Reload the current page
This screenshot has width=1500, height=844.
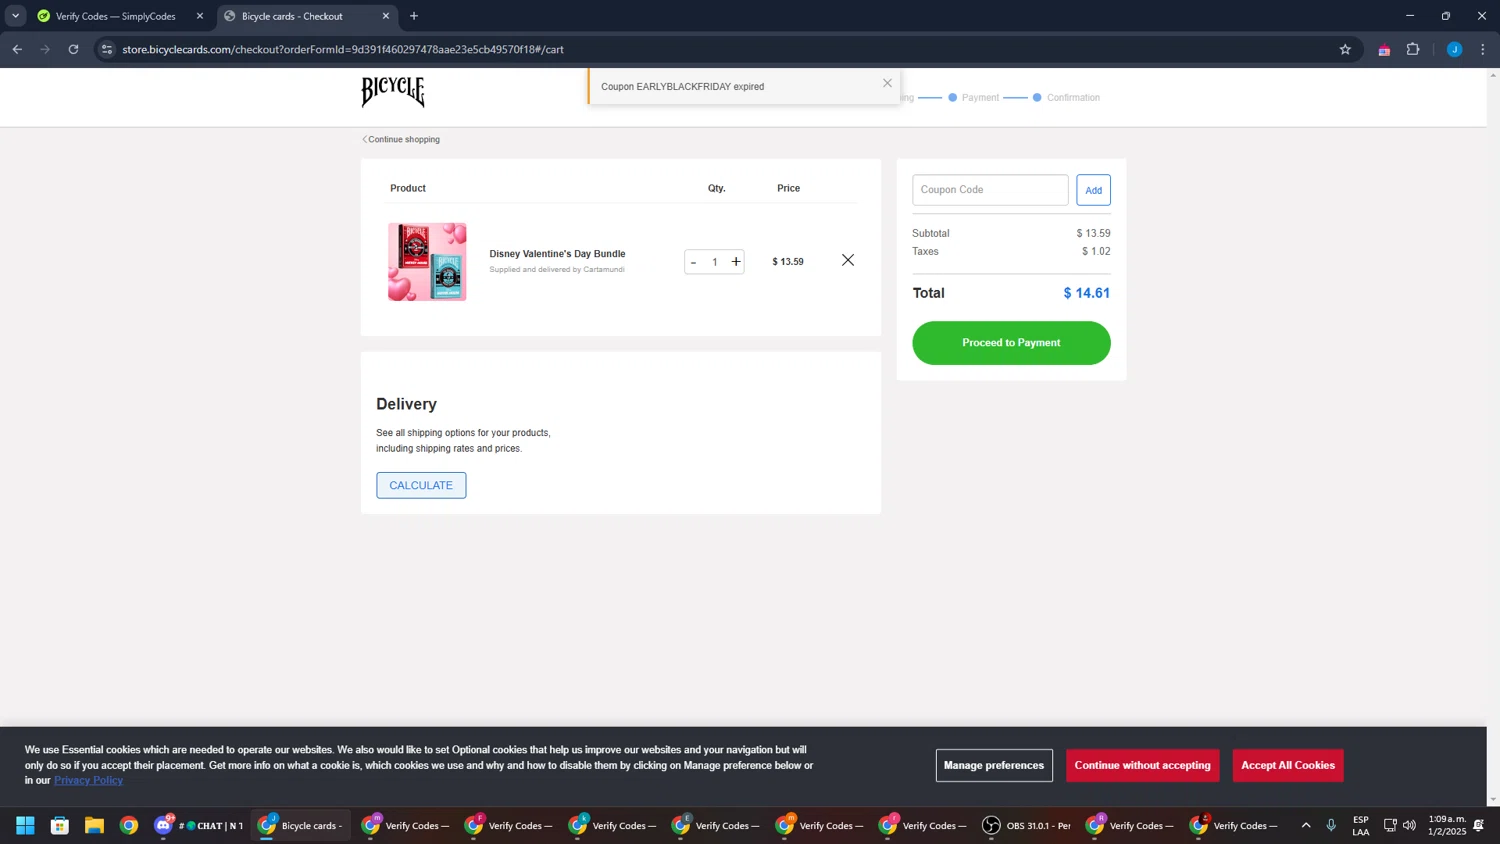73,49
